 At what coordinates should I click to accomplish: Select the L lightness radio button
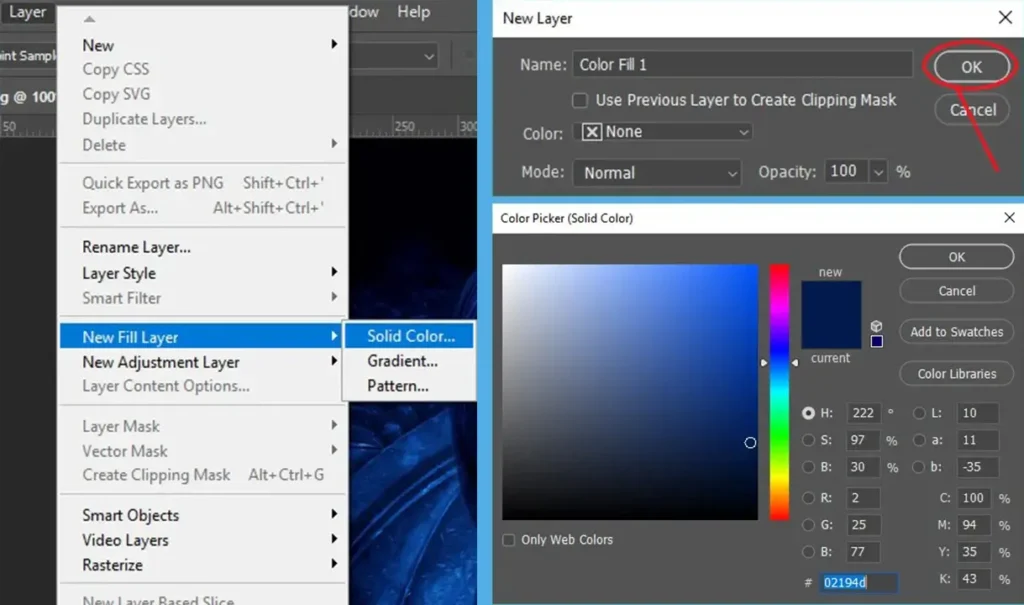(x=920, y=413)
